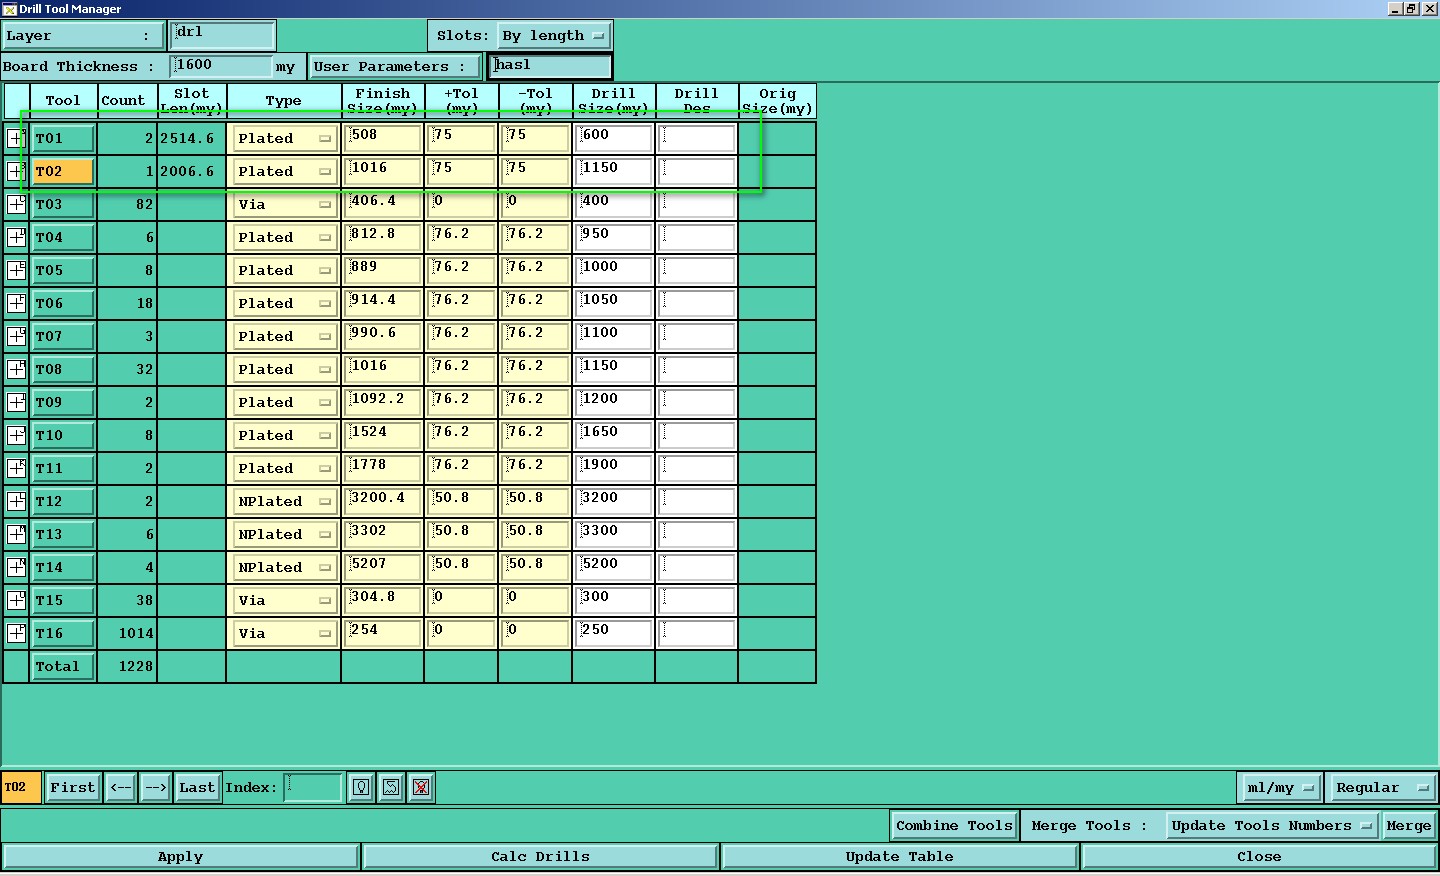This screenshot has width=1440, height=876.
Task: Click the Update Table button
Action: (899, 856)
